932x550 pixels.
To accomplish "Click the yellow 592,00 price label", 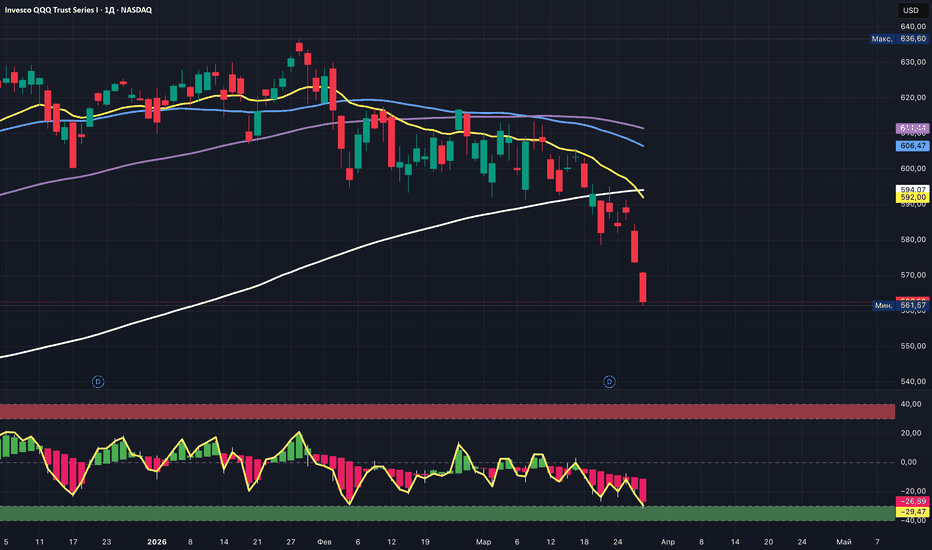I will 909,198.
